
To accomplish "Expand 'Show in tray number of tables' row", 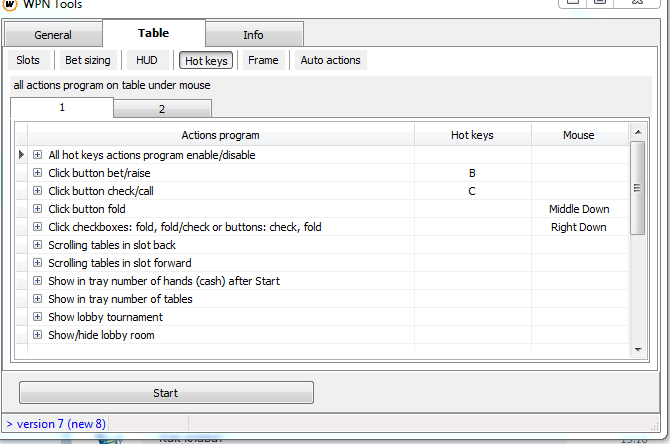I will 38,299.
